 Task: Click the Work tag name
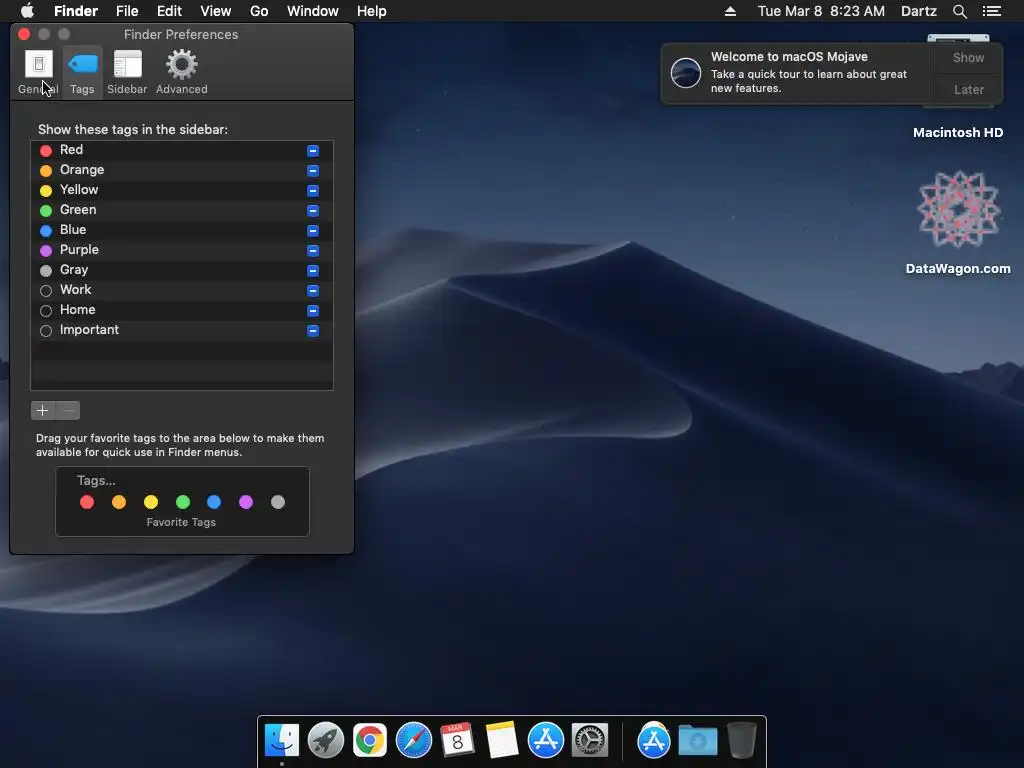(x=76, y=289)
